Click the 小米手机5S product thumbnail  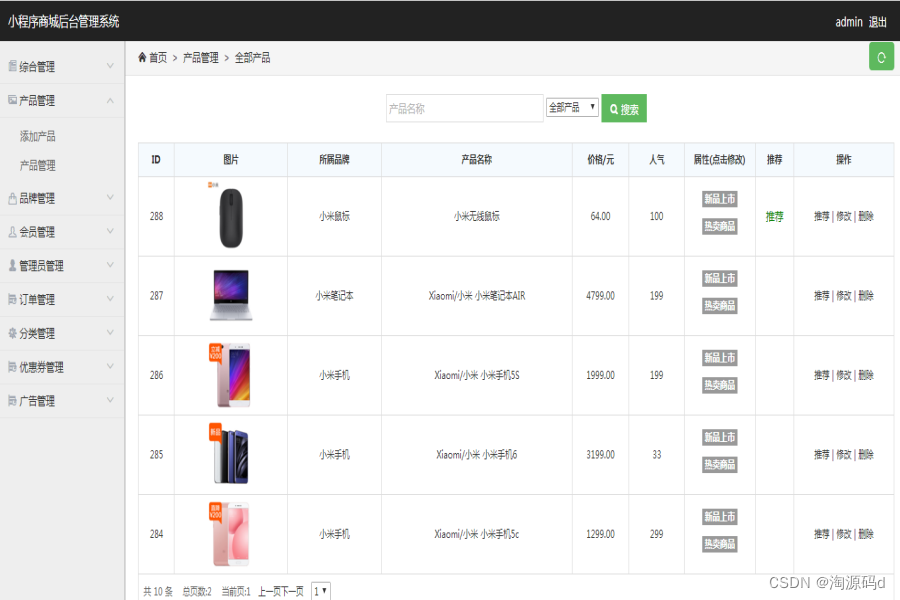(x=231, y=375)
